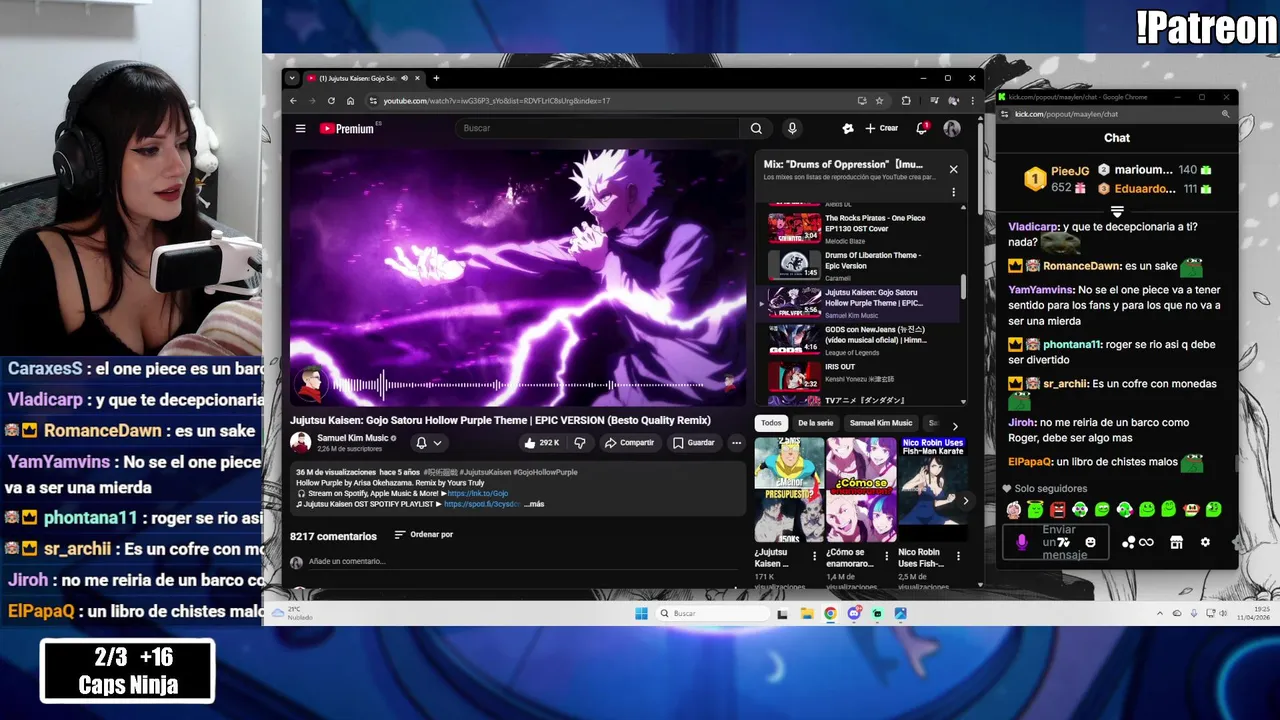Image resolution: width=1280 pixels, height=720 pixels.
Task: Select the Samuel Kim Music filter chip
Action: tap(881, 423)
